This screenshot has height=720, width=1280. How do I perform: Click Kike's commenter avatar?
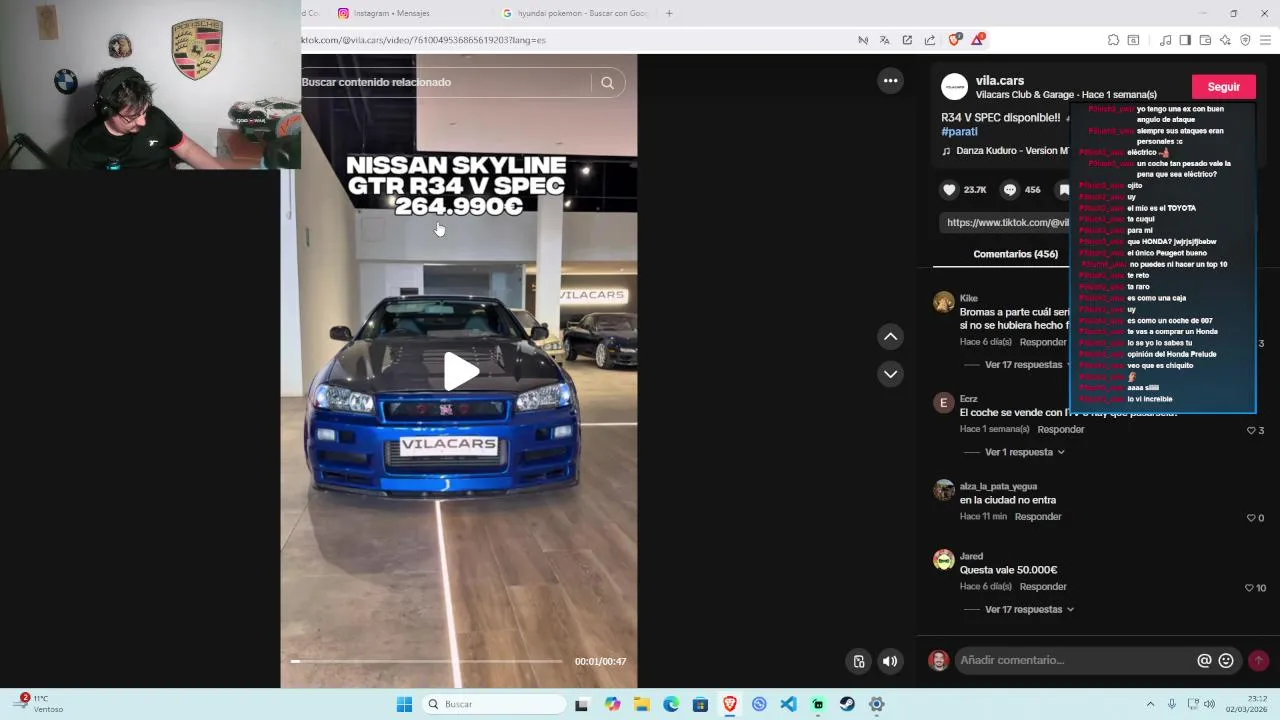(943, 302)
